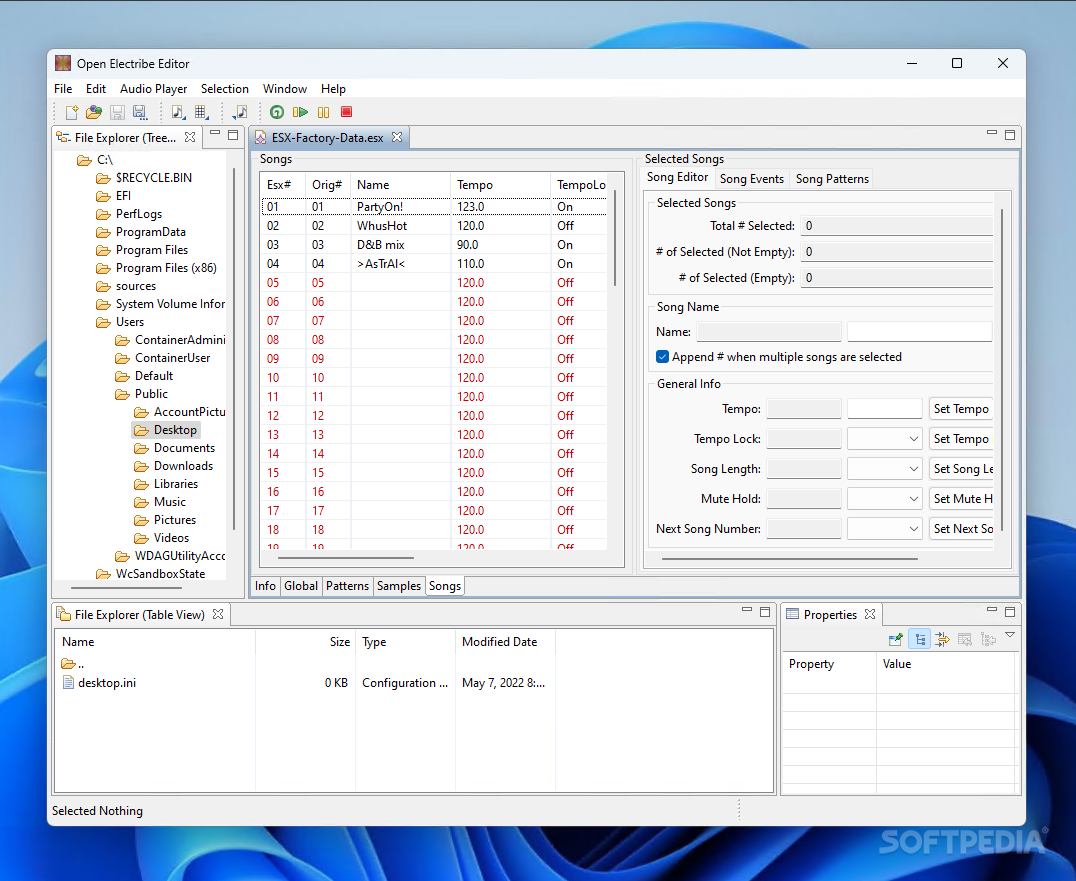
Task: Switch to the Global bottom tab
Action: [x=301, y=586]
